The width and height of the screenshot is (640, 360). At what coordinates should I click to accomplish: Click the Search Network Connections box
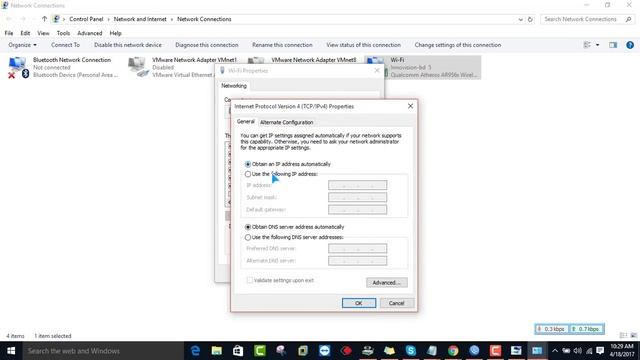click(587, 19)
